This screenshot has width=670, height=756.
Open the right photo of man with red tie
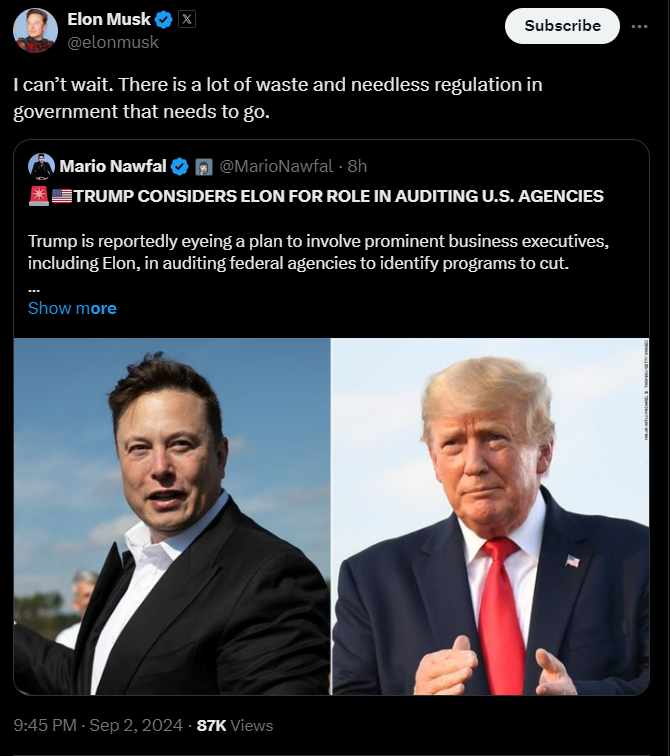(491, 516)
